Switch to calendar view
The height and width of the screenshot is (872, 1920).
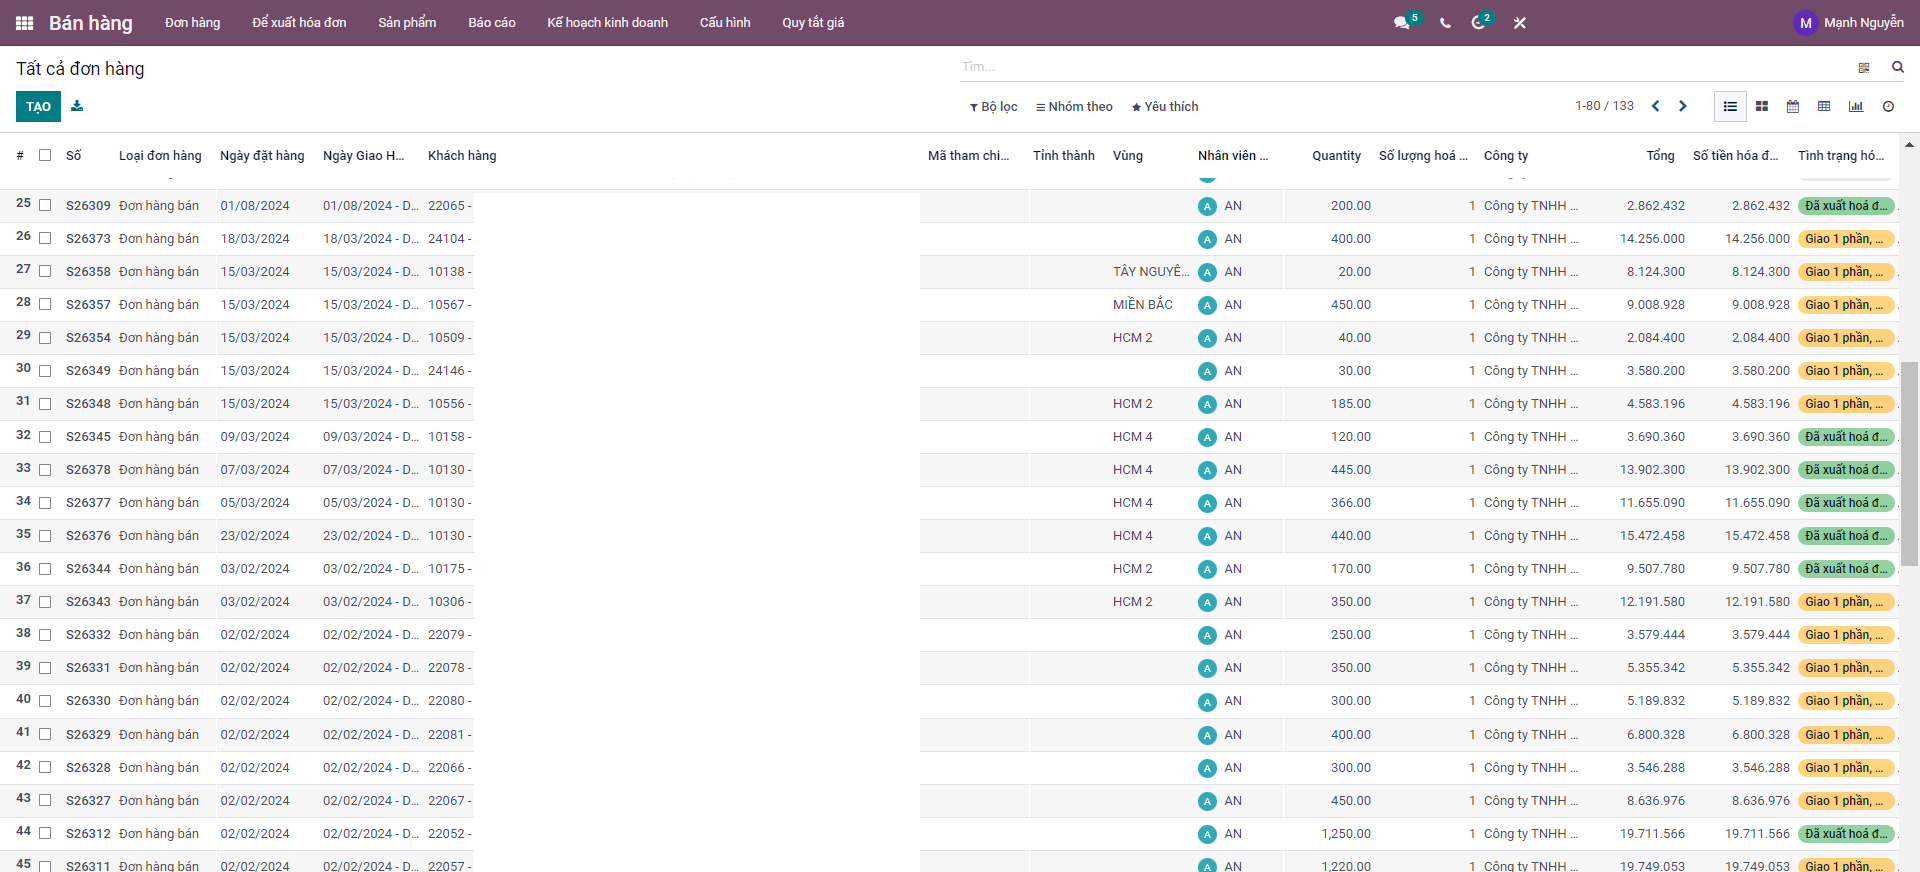[x=1793, y=106]
